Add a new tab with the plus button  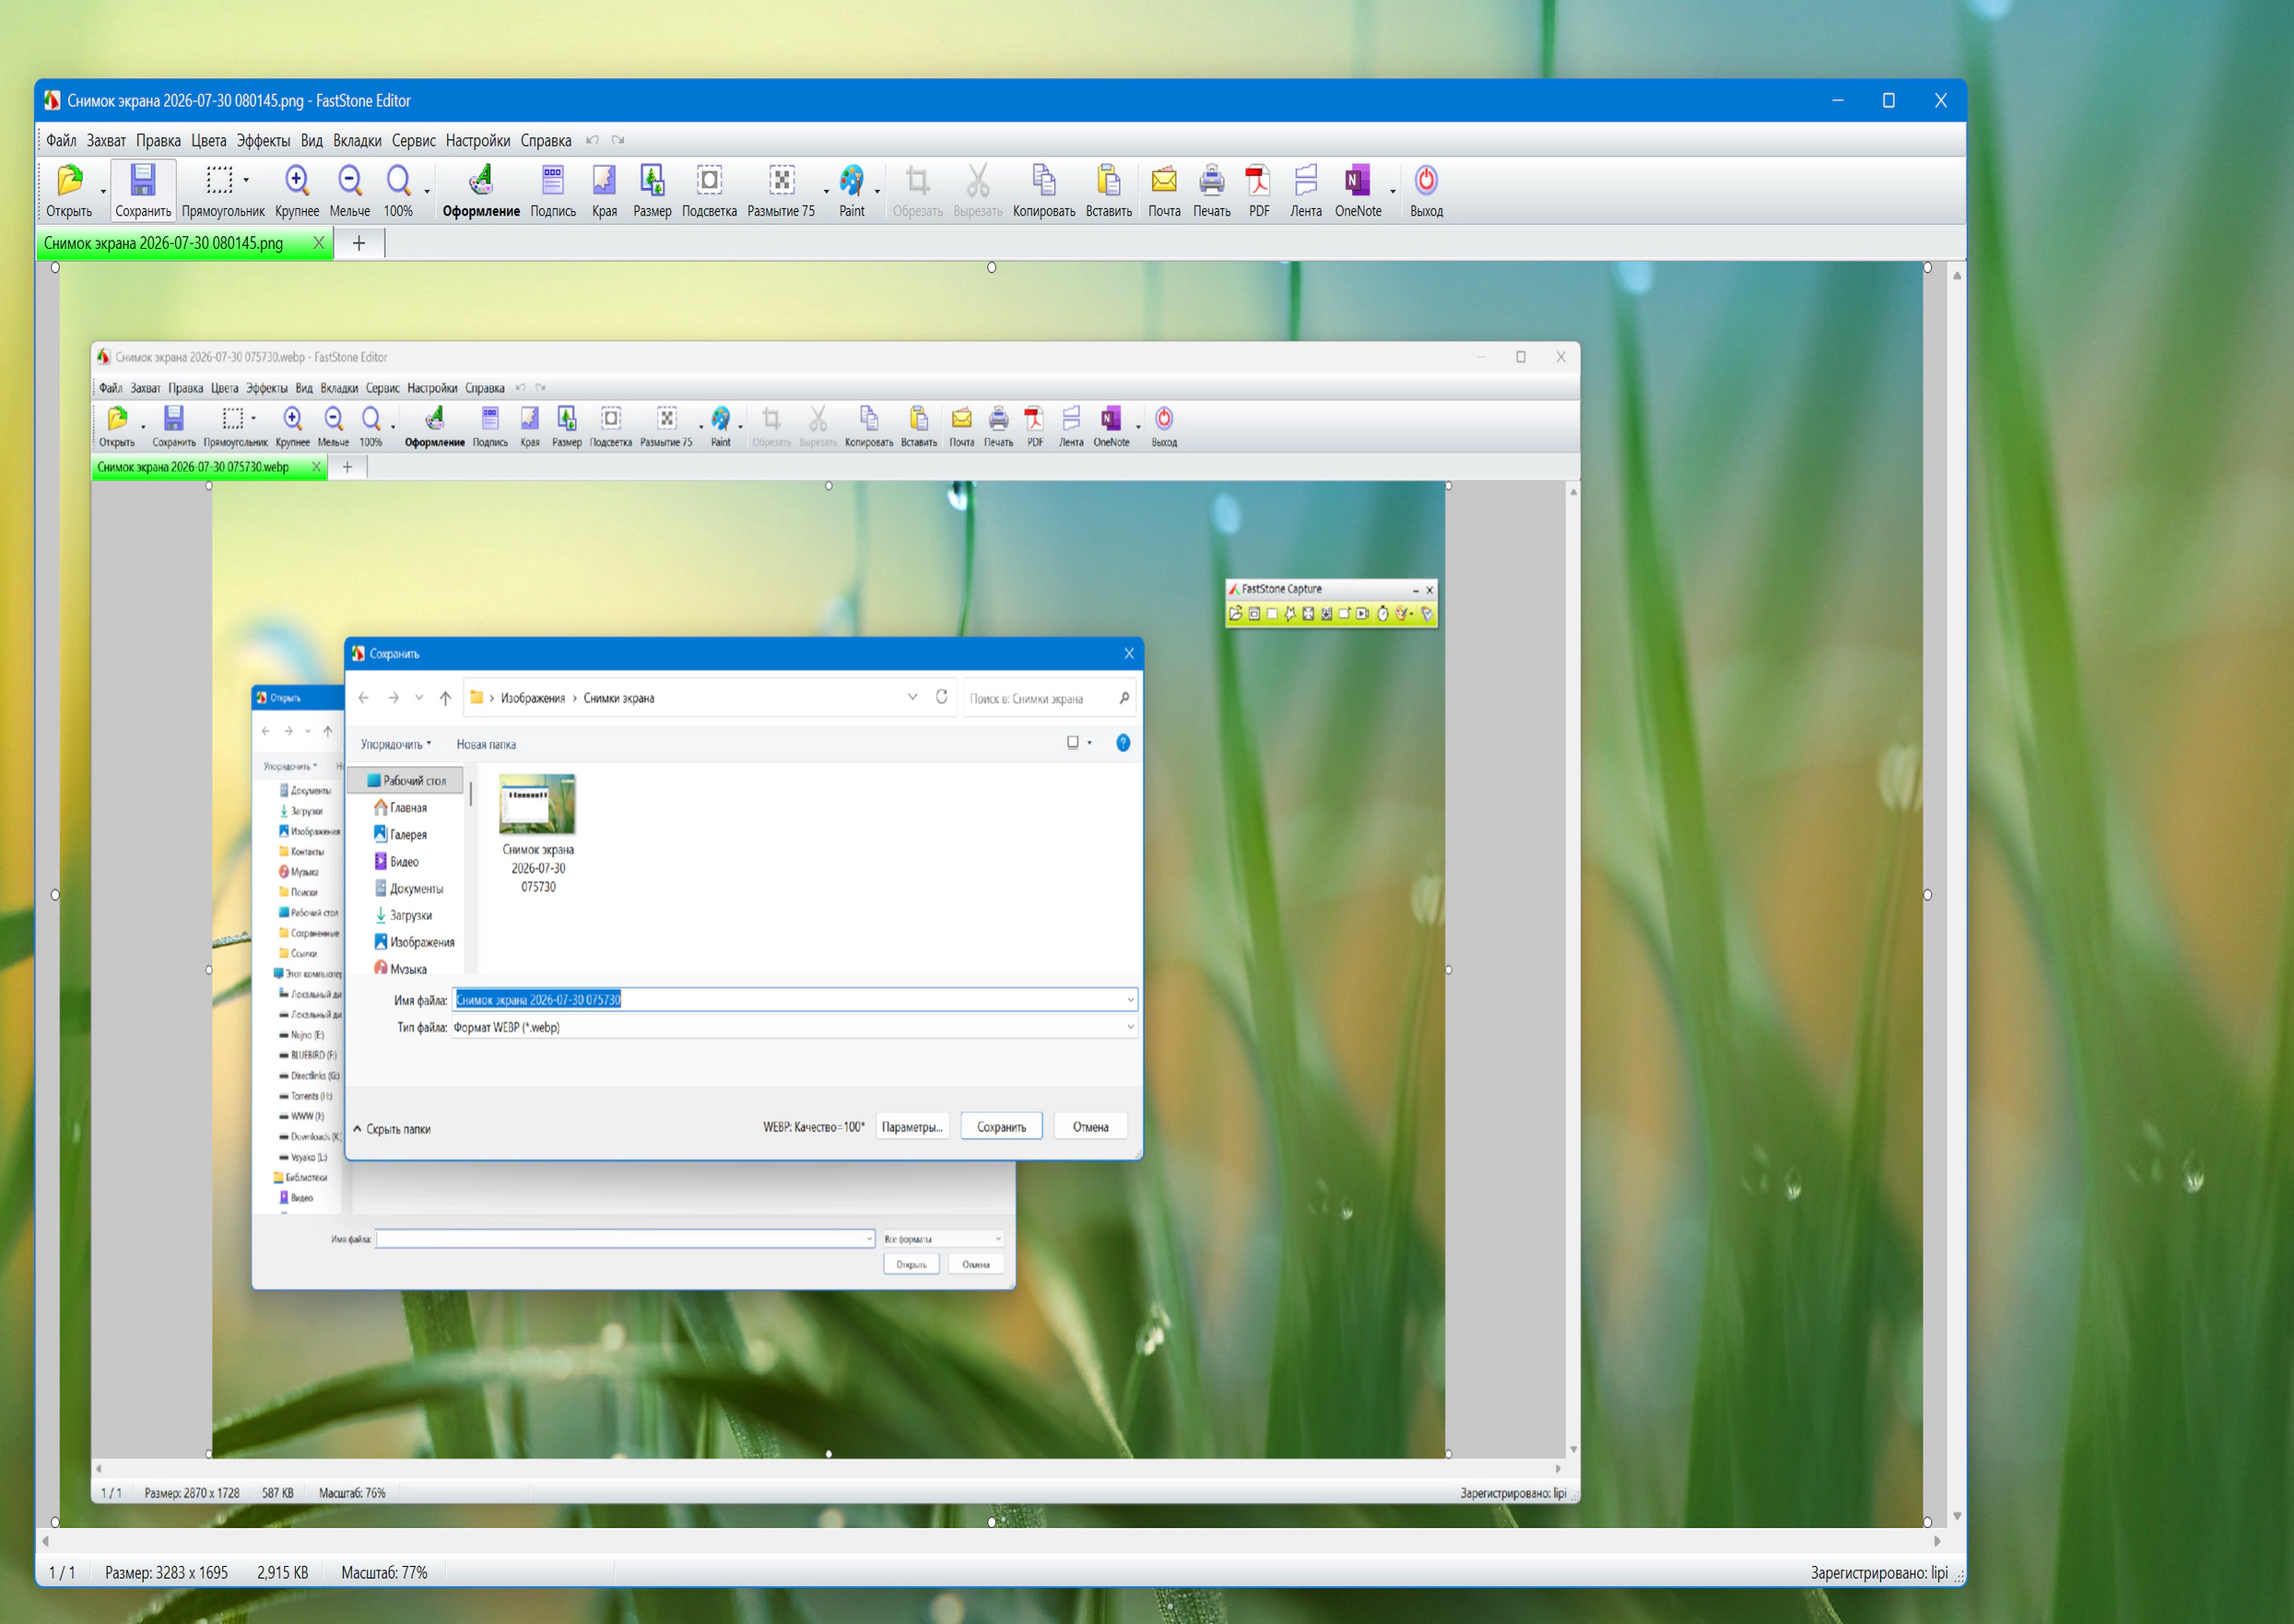coord(359,243)
